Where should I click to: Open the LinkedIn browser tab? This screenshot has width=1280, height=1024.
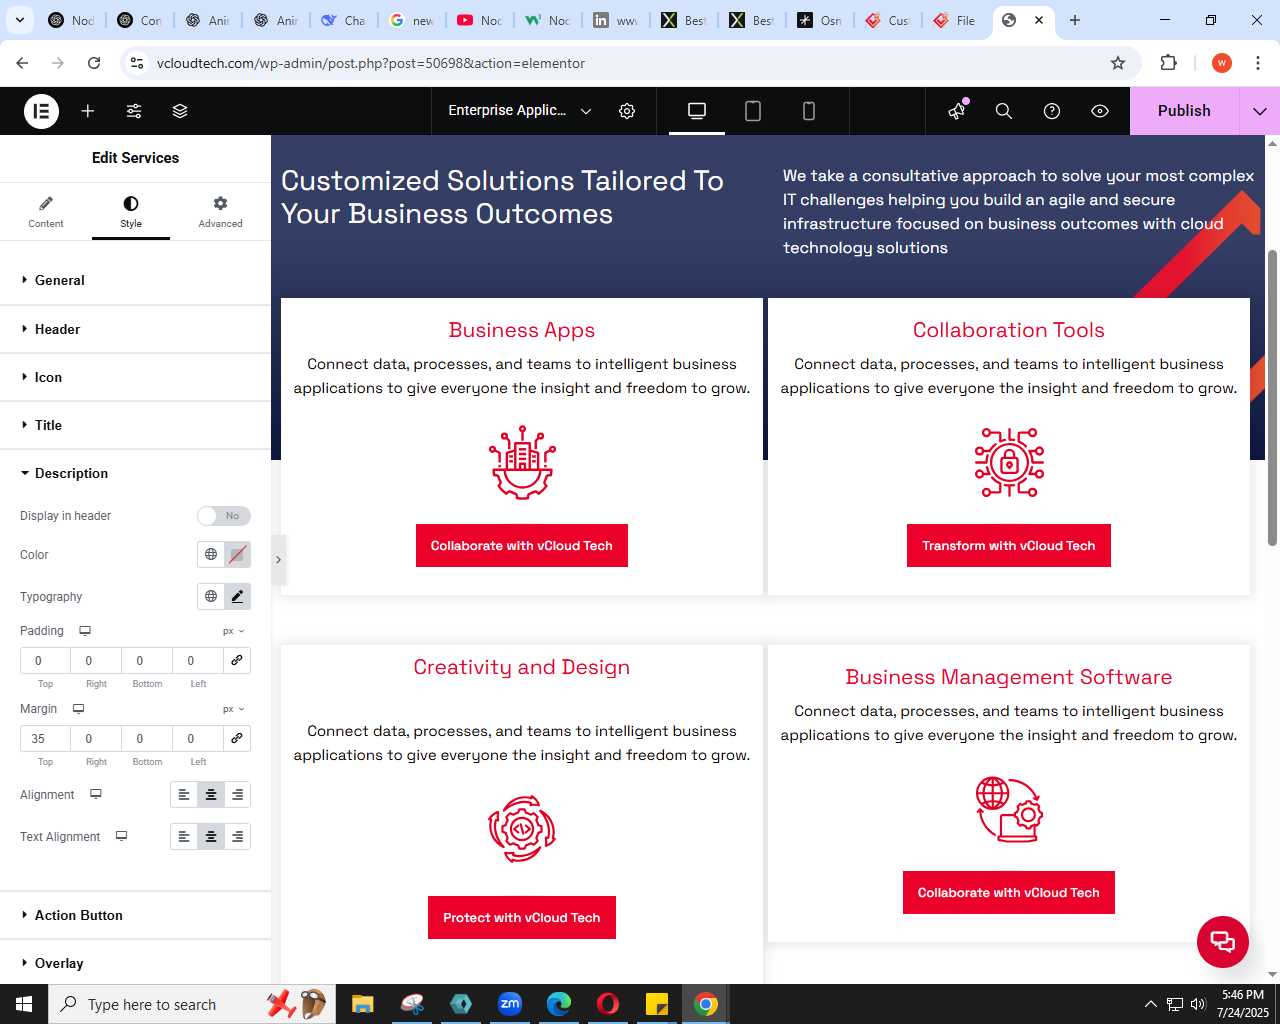click(x=614, y=20)
